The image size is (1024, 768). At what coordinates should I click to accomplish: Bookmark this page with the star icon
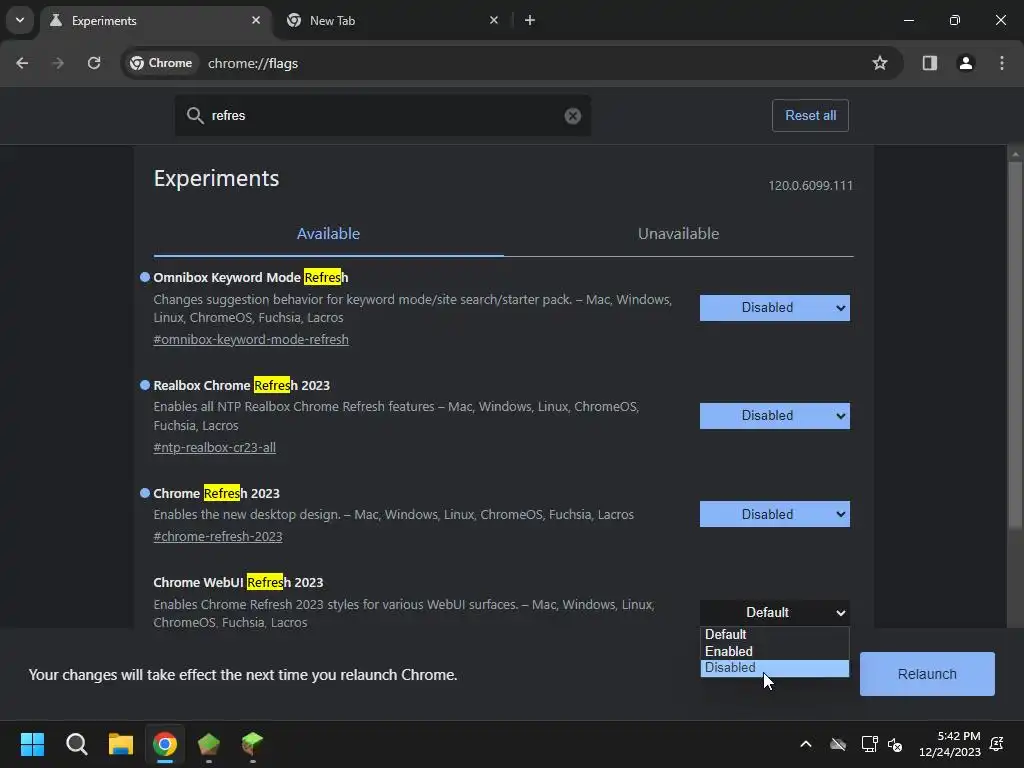tap(880, 63)
